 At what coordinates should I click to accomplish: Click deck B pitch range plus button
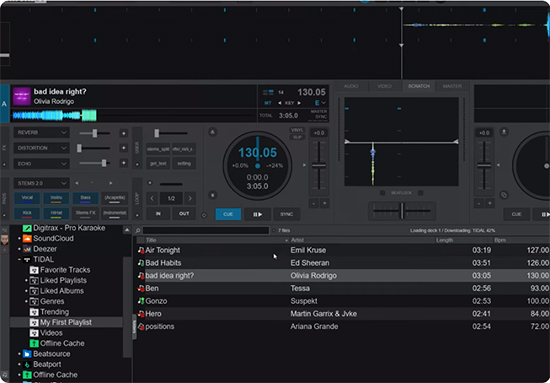[490, 203]
